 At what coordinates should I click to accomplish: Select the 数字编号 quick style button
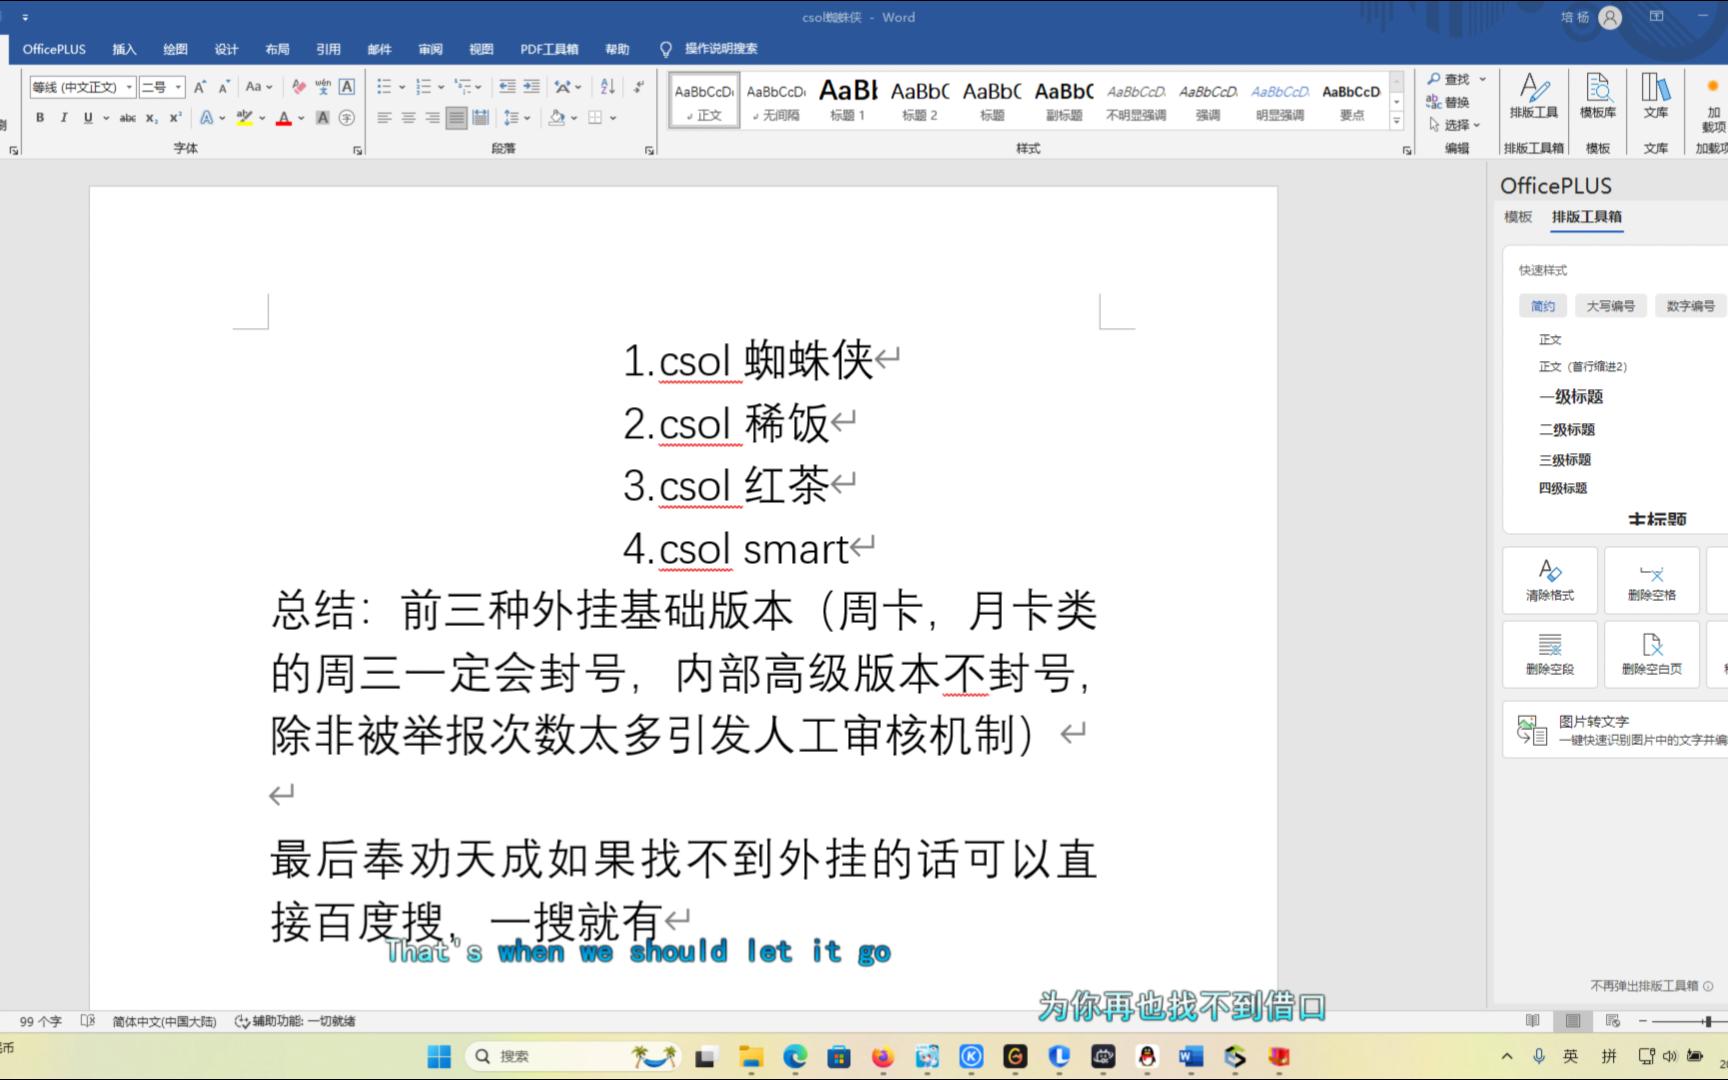click(1690, 306)
